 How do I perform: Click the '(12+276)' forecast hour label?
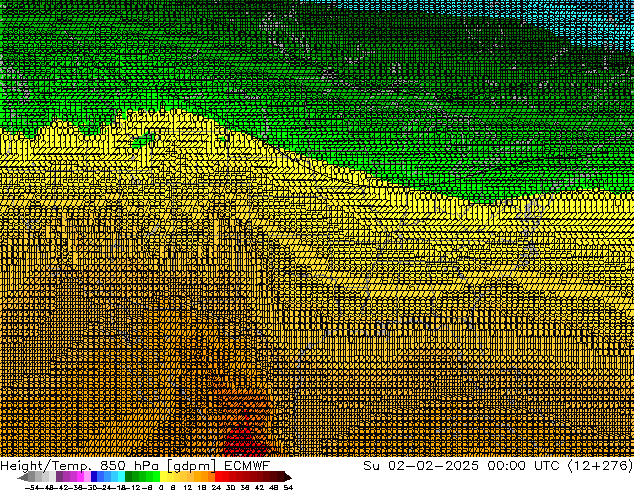(x=602, y=465)
